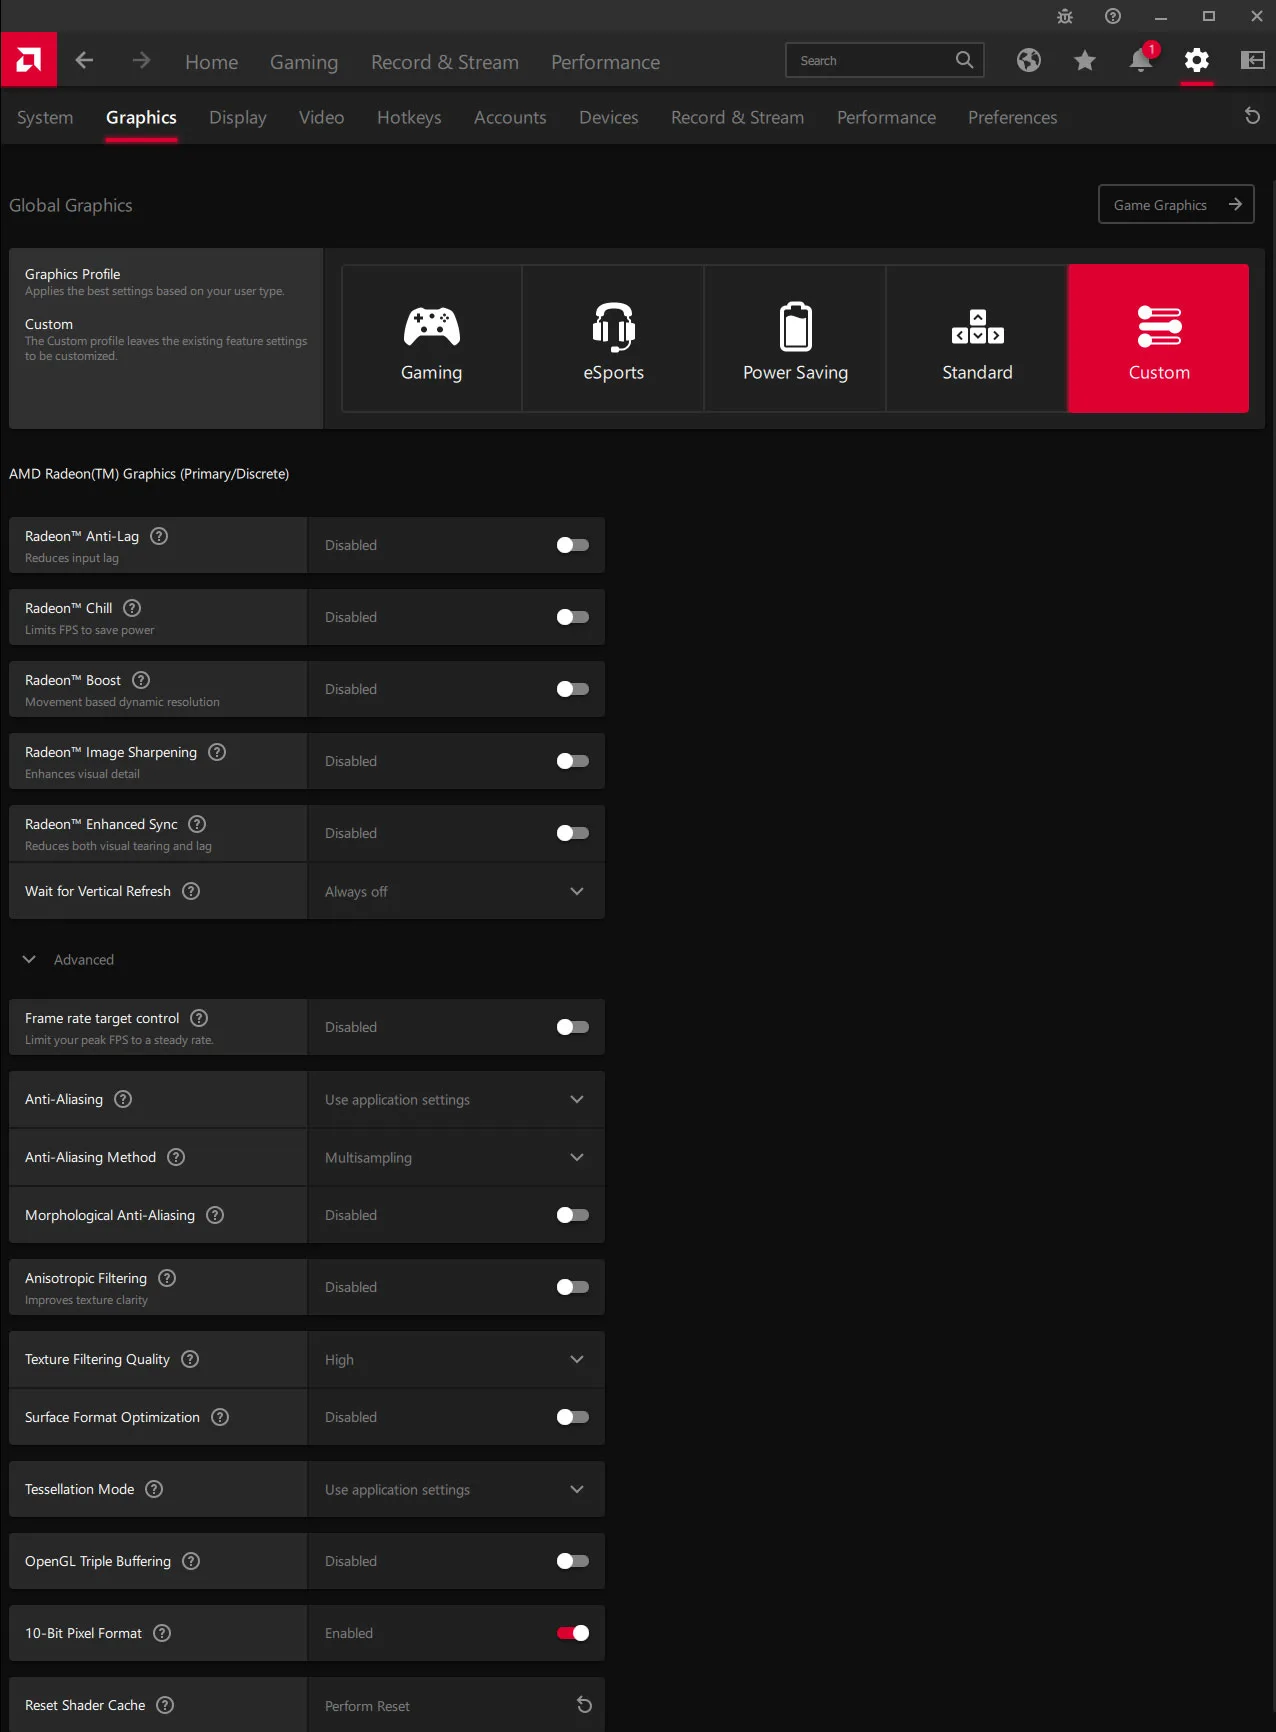Open Tessellation Mode dropdown
Viewport: 1276px width, 1732px height.
click(456, 1489)
